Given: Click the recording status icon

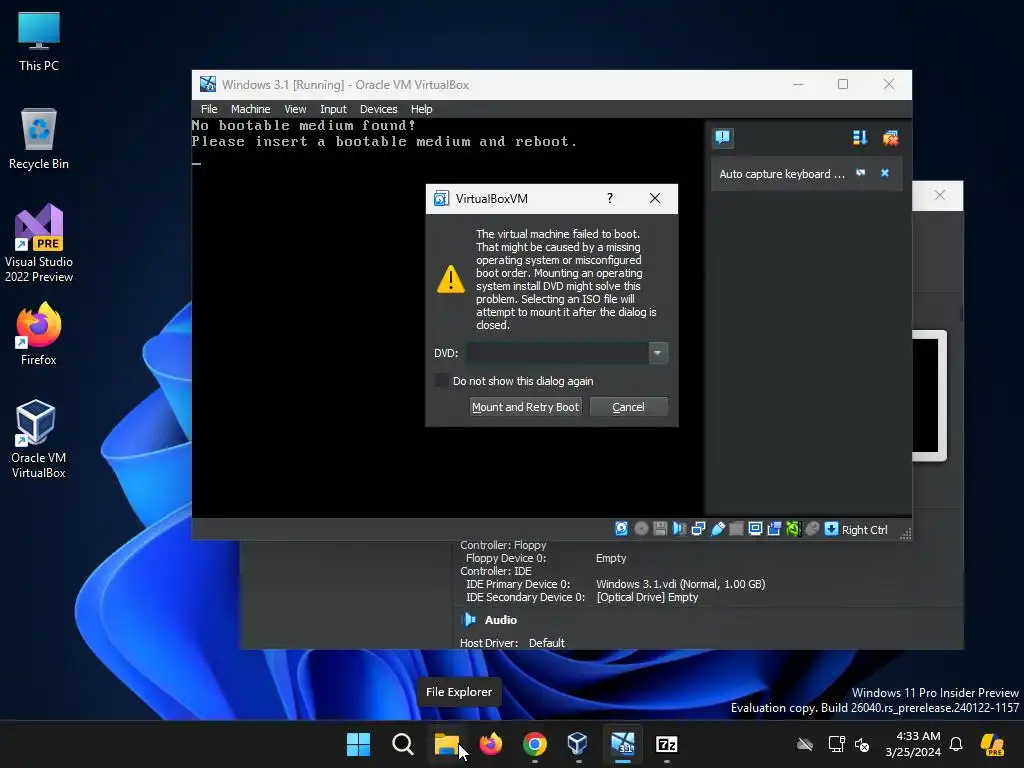Looking at the screenshot, I should [x=774, y=529].
